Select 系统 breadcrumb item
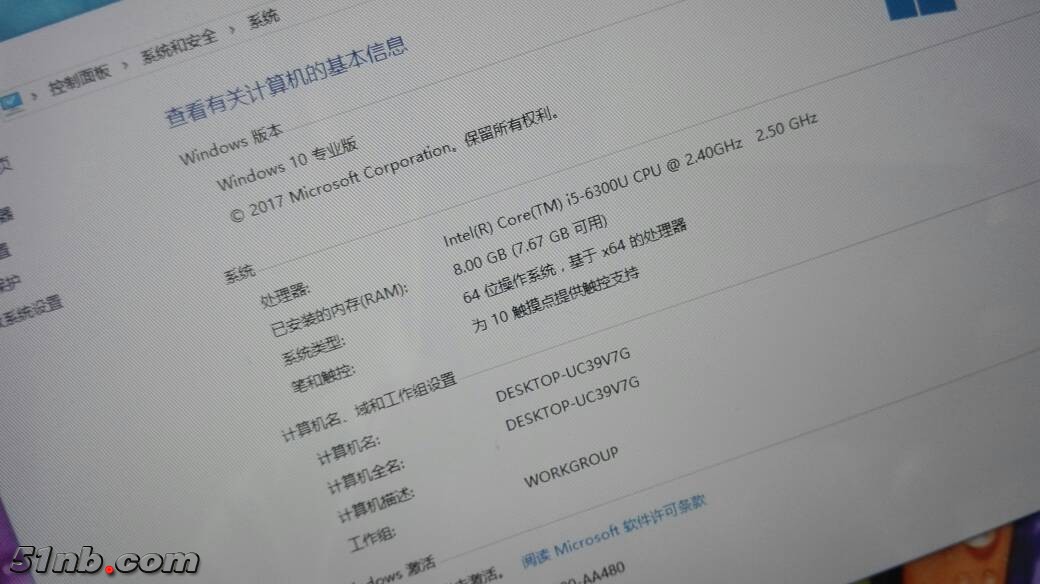The height and width of the screenshot is (584, 1040). tap(263, 18)
